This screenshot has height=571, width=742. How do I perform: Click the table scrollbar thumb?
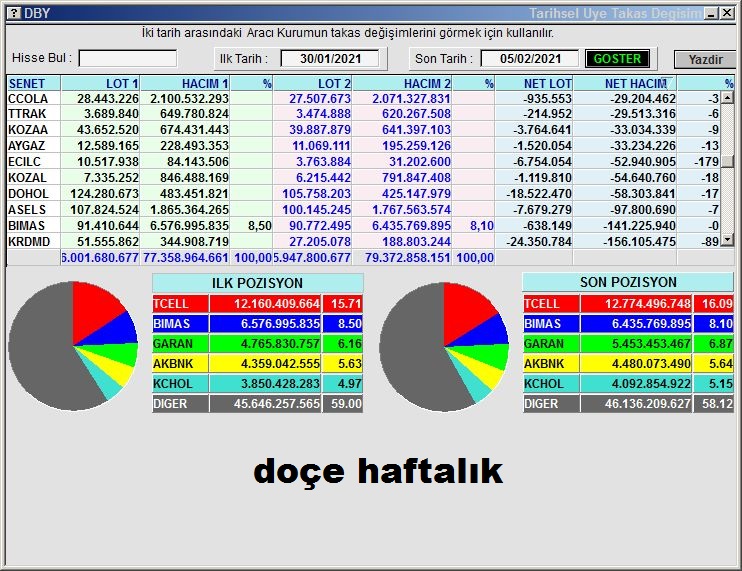click(727, 161)
